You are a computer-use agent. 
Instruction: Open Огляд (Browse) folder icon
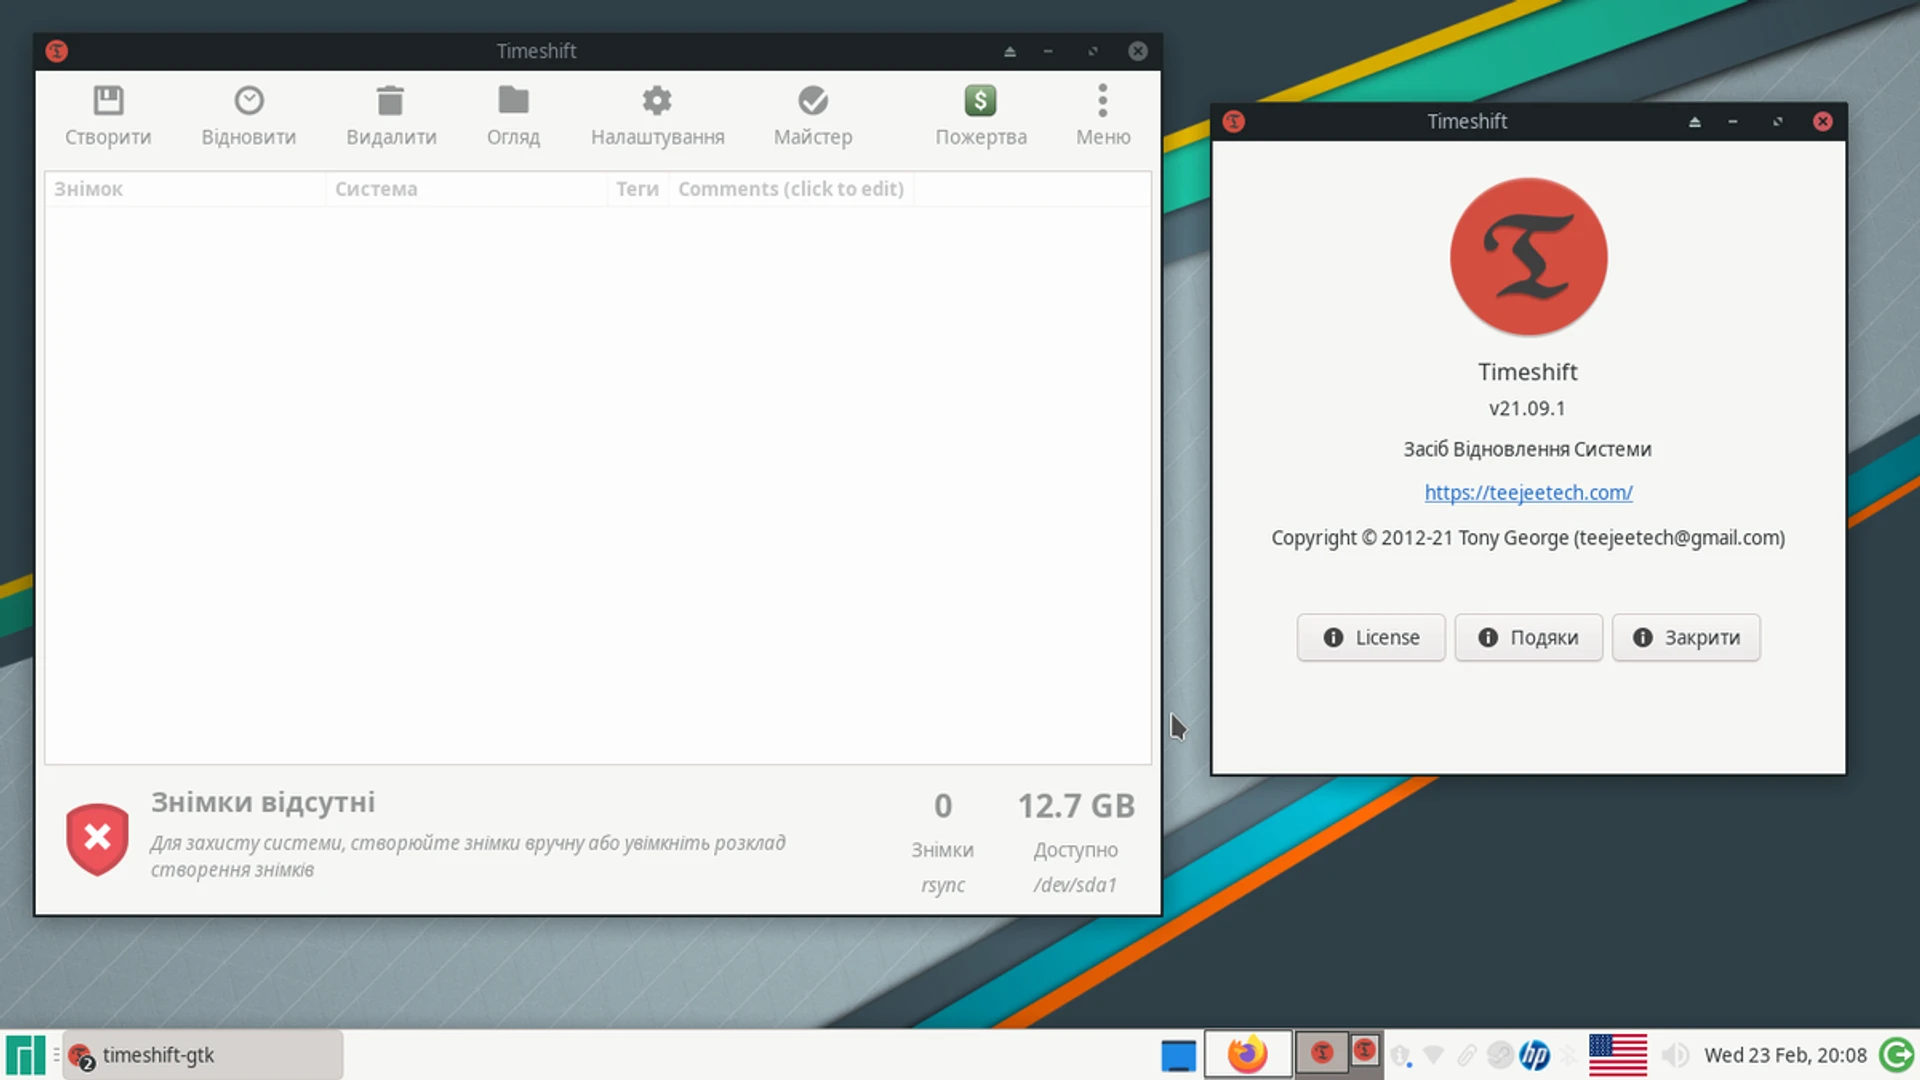tap(513, 100)
